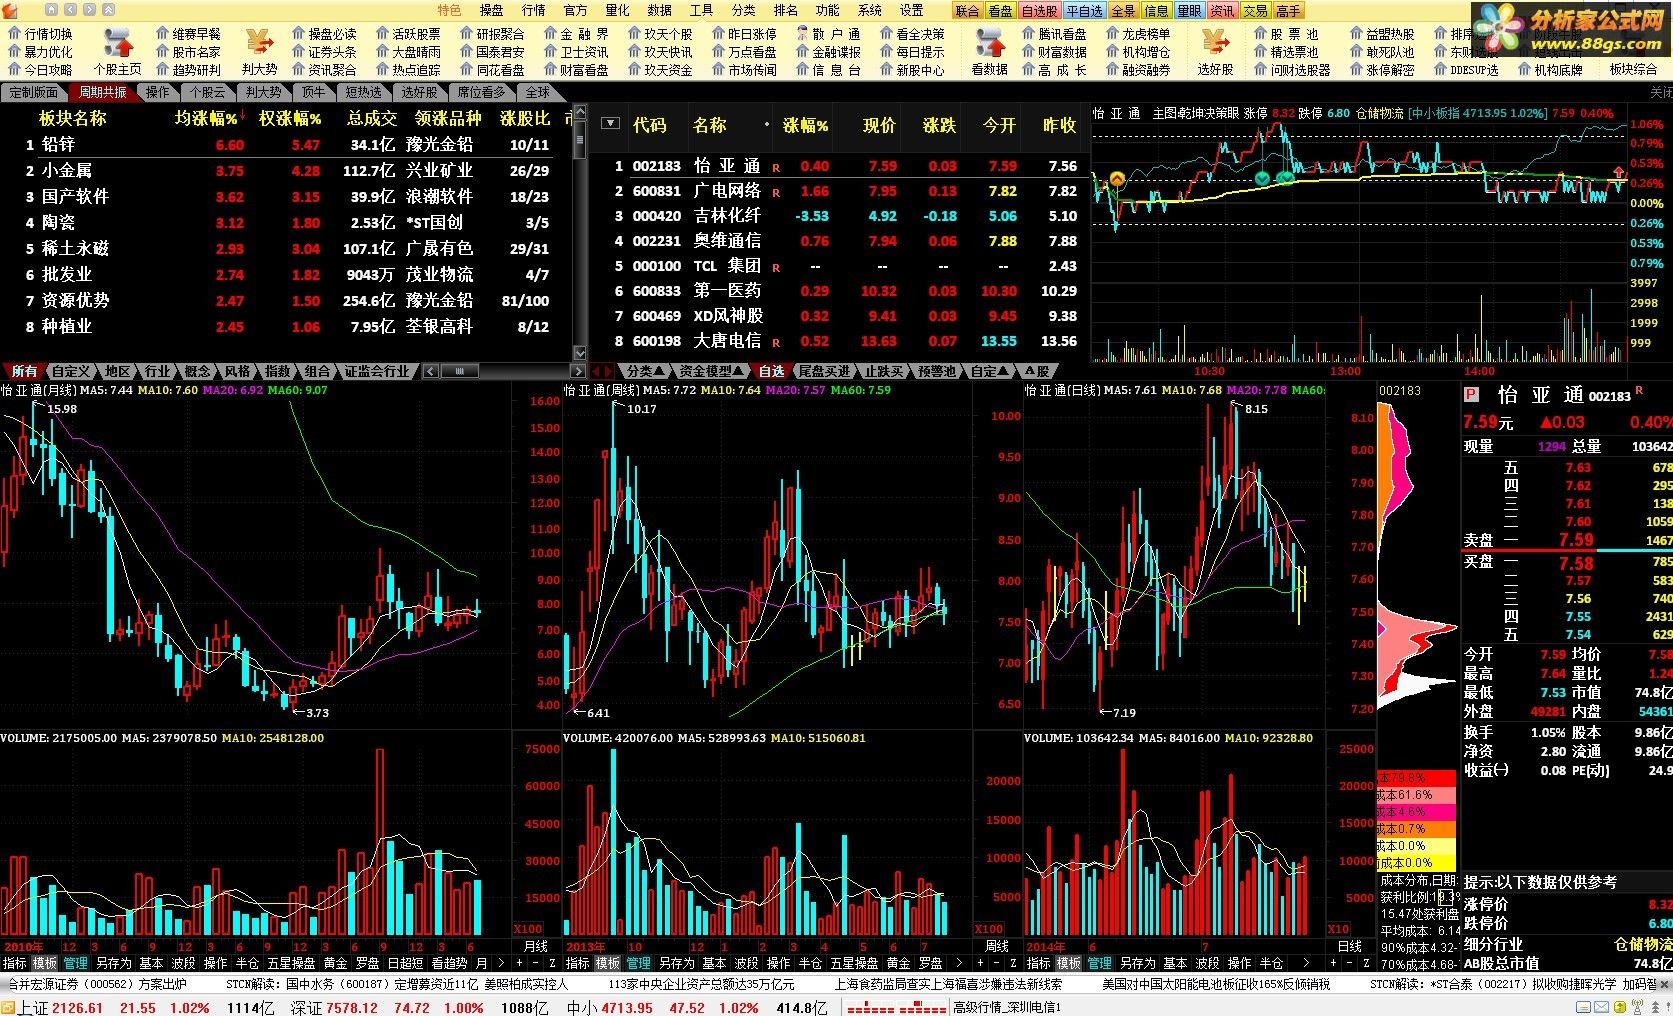Open the 判大势 yen icon
The width and height of the screenshot is (1673, 1016).
tap(259, 52)
